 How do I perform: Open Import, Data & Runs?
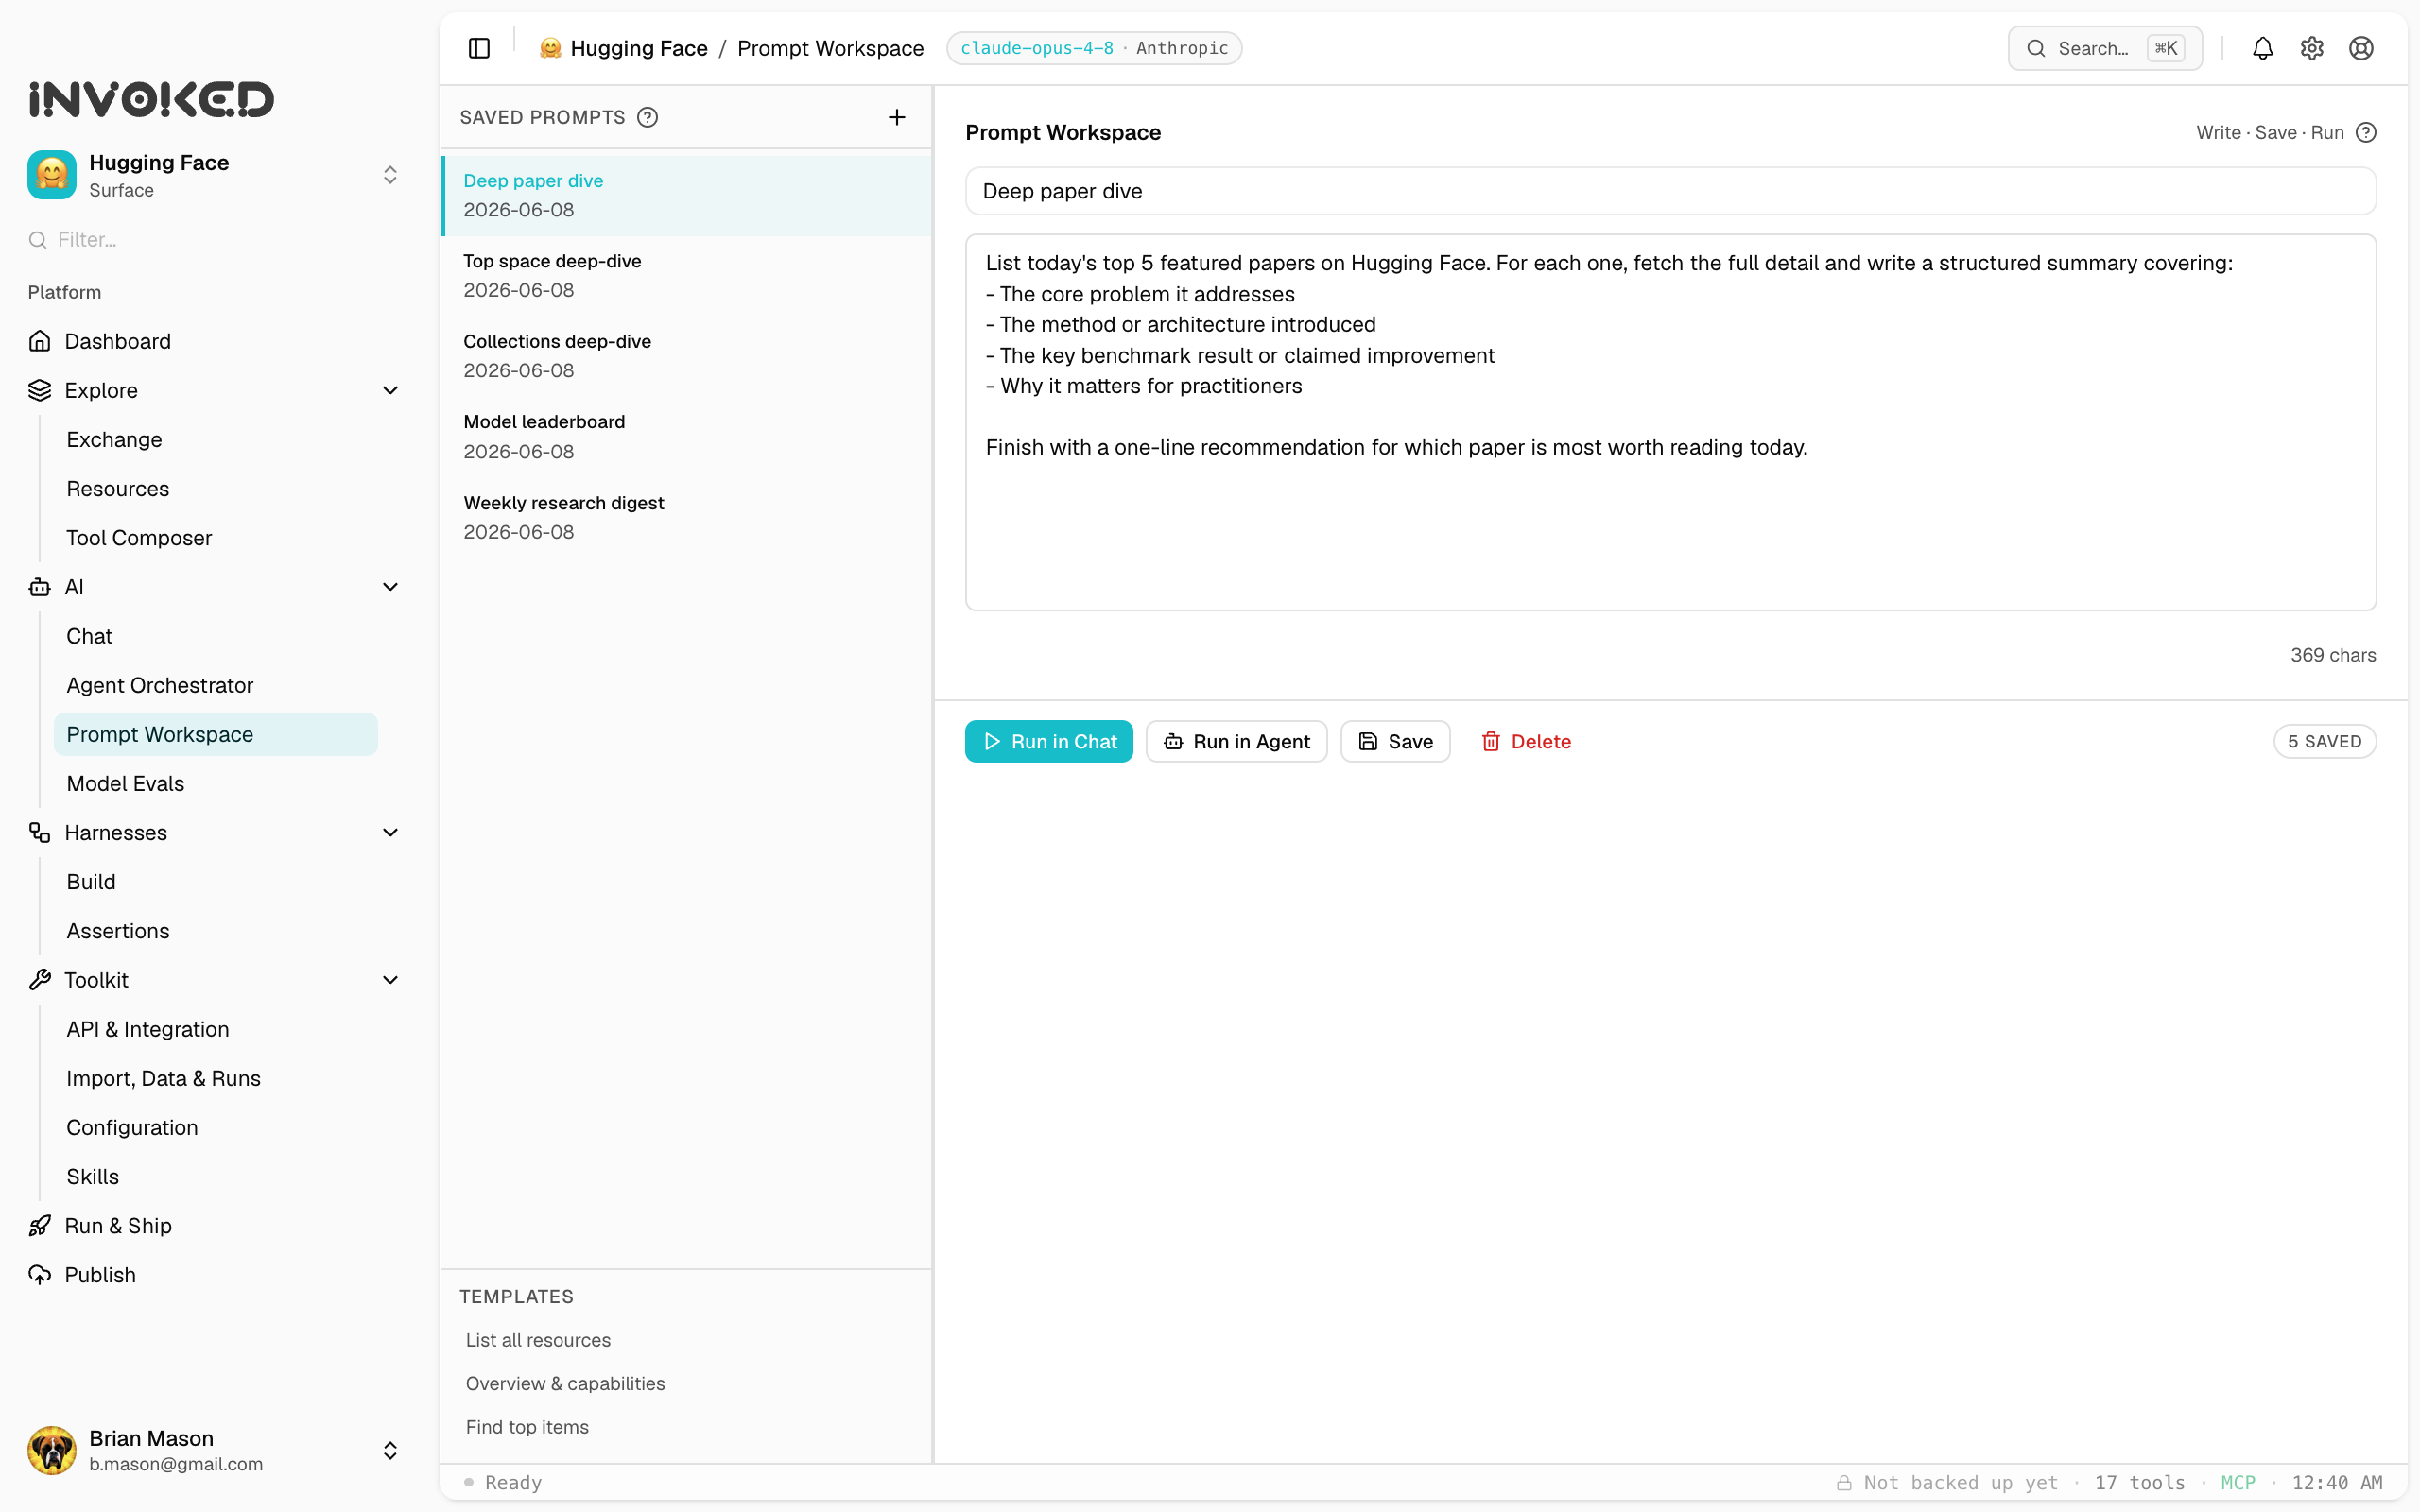[x=163, y=1078]
